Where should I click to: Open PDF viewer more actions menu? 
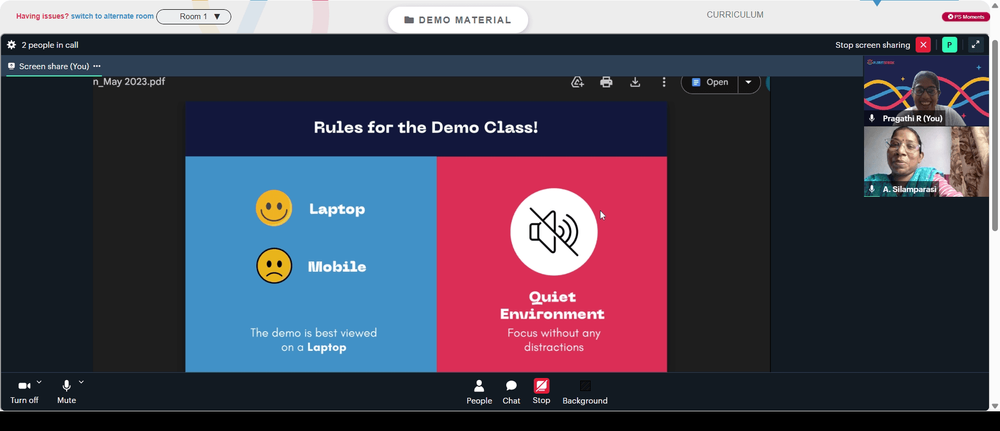click(x=664, y=82)
